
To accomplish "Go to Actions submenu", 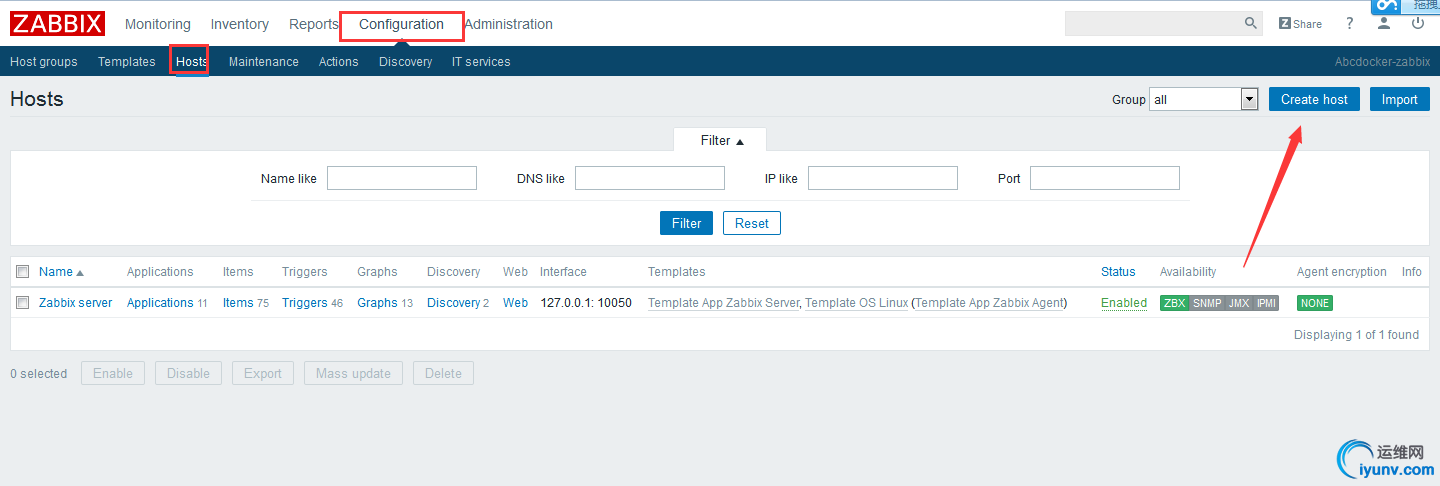I will tap(339, 62).
